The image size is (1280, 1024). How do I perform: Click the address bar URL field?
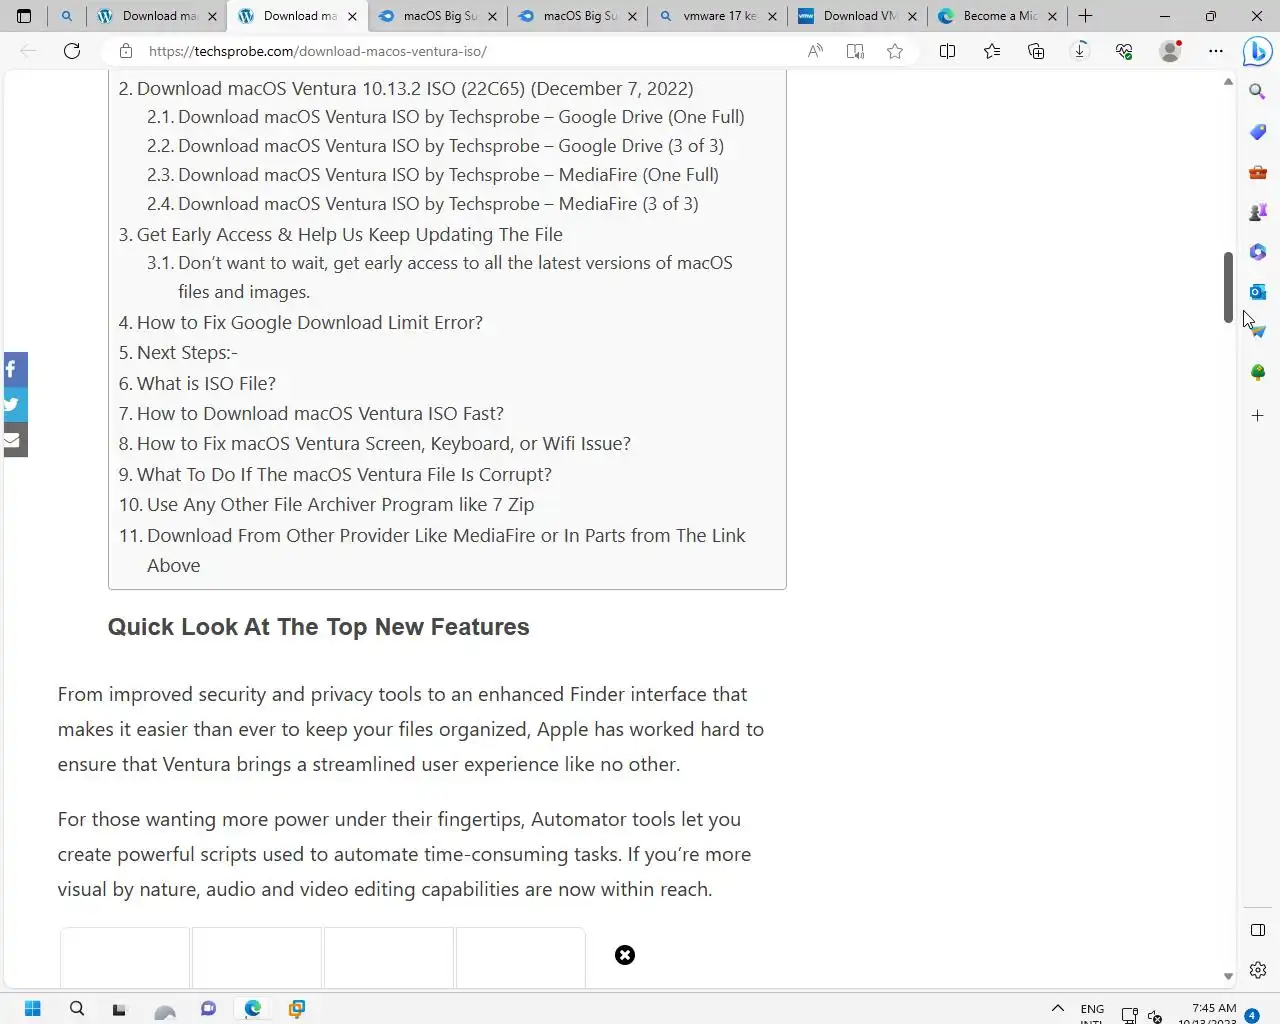470,51
